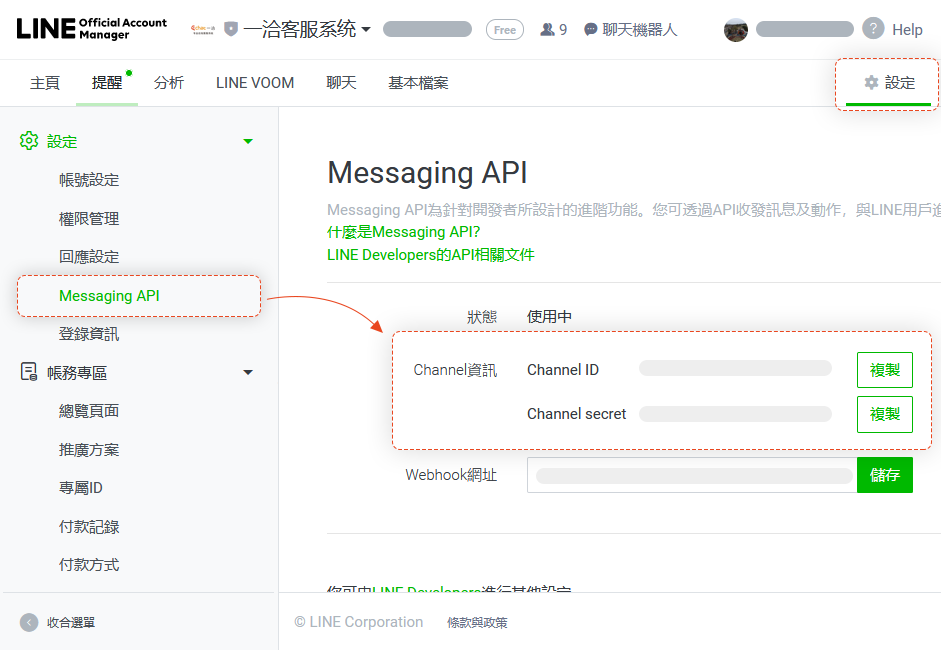Save the webhook URL with 儲存
The width and height of the screenshot is (941, 650).
[885, 475]
